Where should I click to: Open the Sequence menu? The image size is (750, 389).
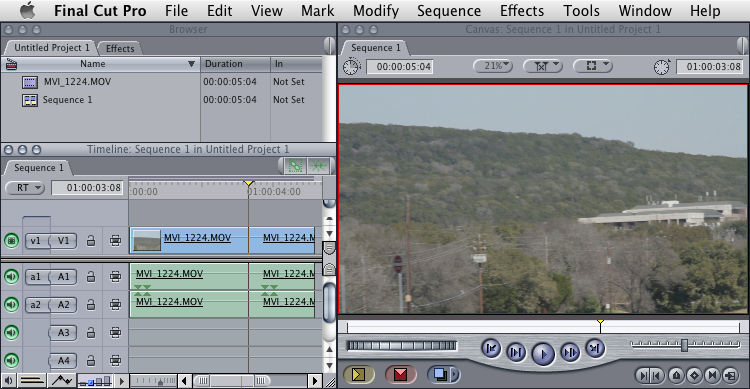pos(449,11)
